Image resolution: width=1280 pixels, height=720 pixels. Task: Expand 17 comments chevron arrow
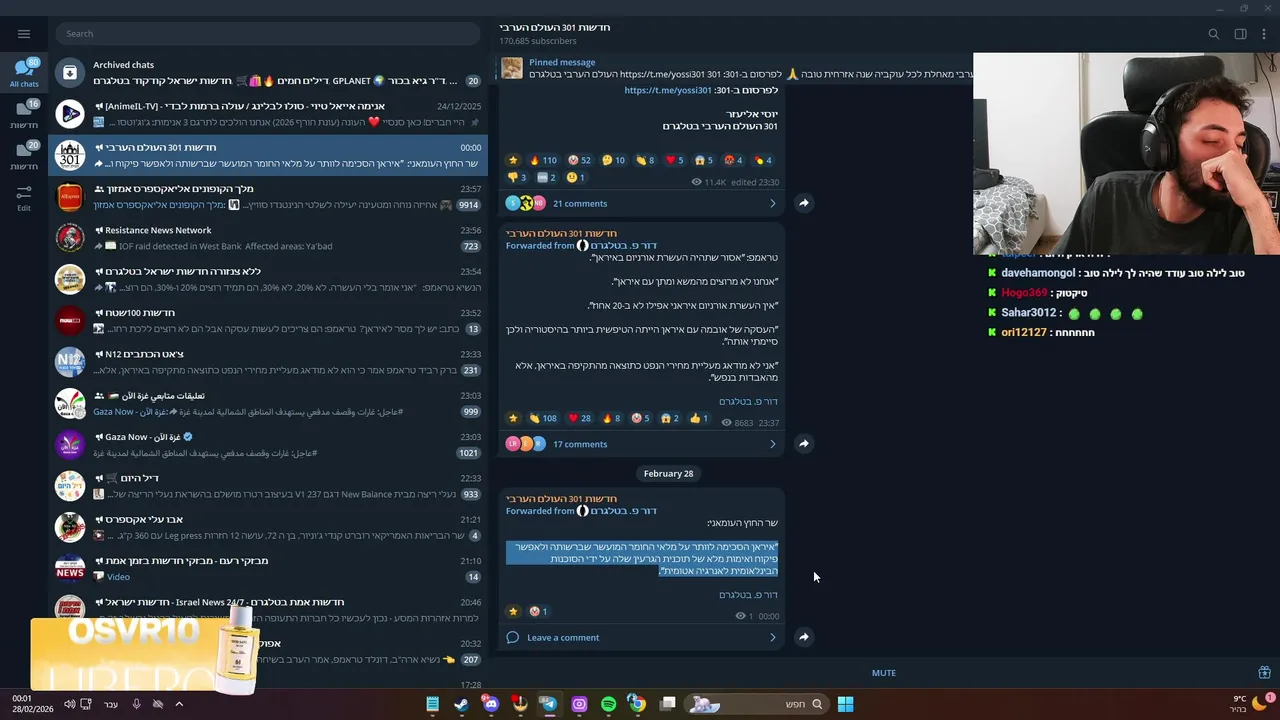pos(772,444)
